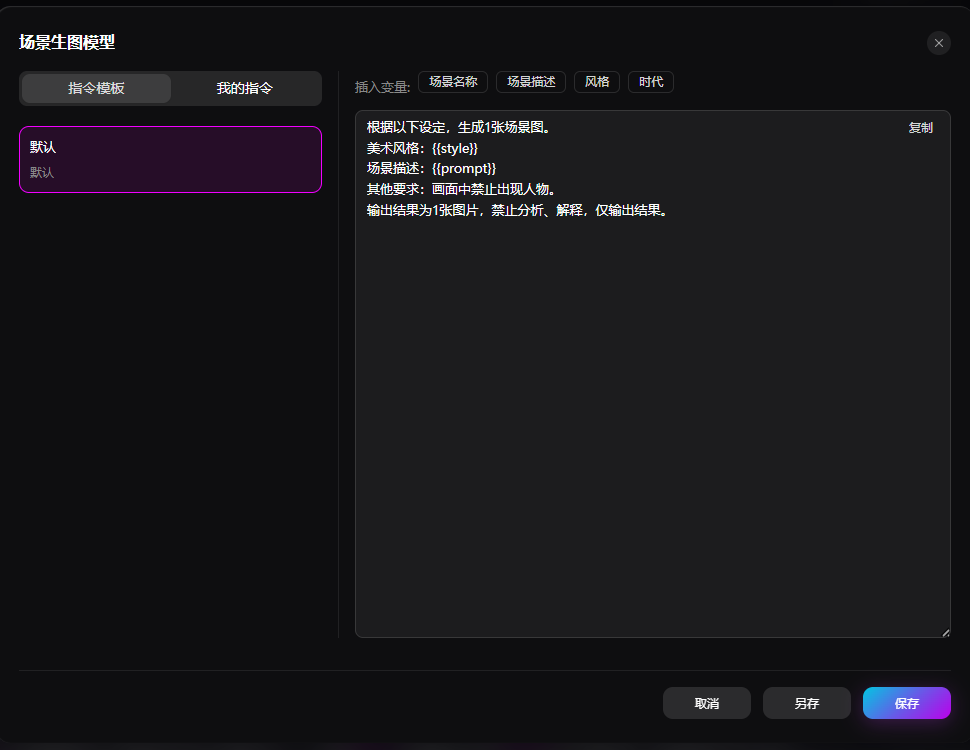Click the line 场景描述：{{prompt}}

[x=431, y=168]
